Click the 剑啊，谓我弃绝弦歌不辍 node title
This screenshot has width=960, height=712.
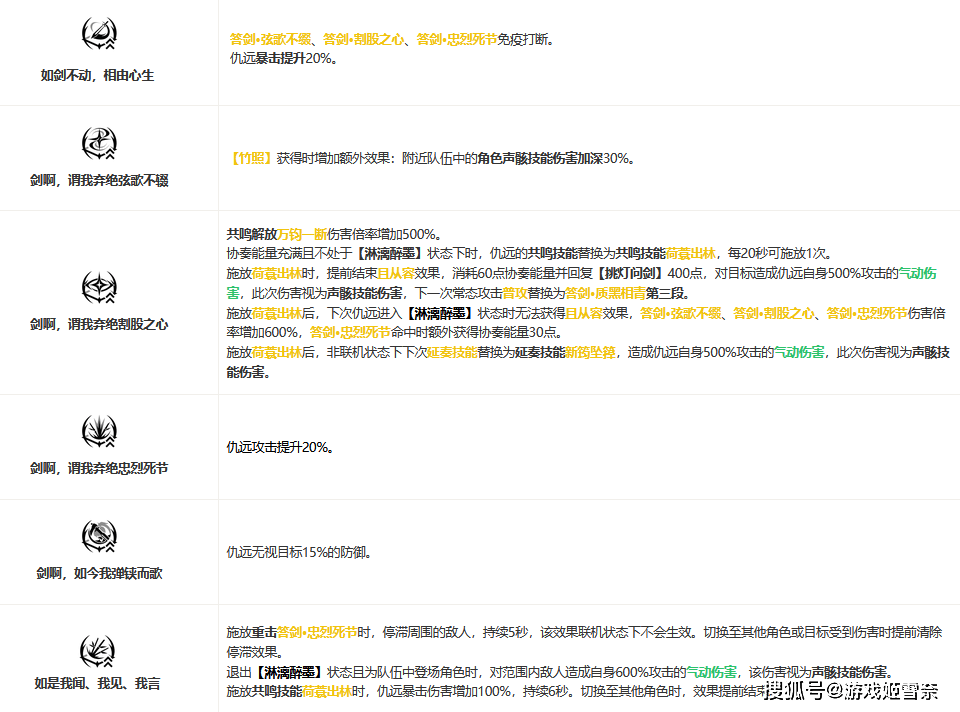tap(99, 181)
